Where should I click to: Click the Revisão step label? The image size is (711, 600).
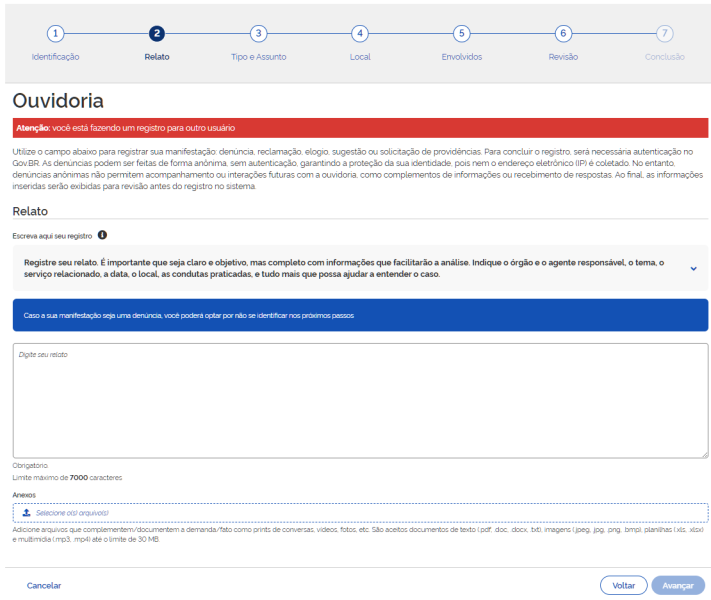pos(563,57)
